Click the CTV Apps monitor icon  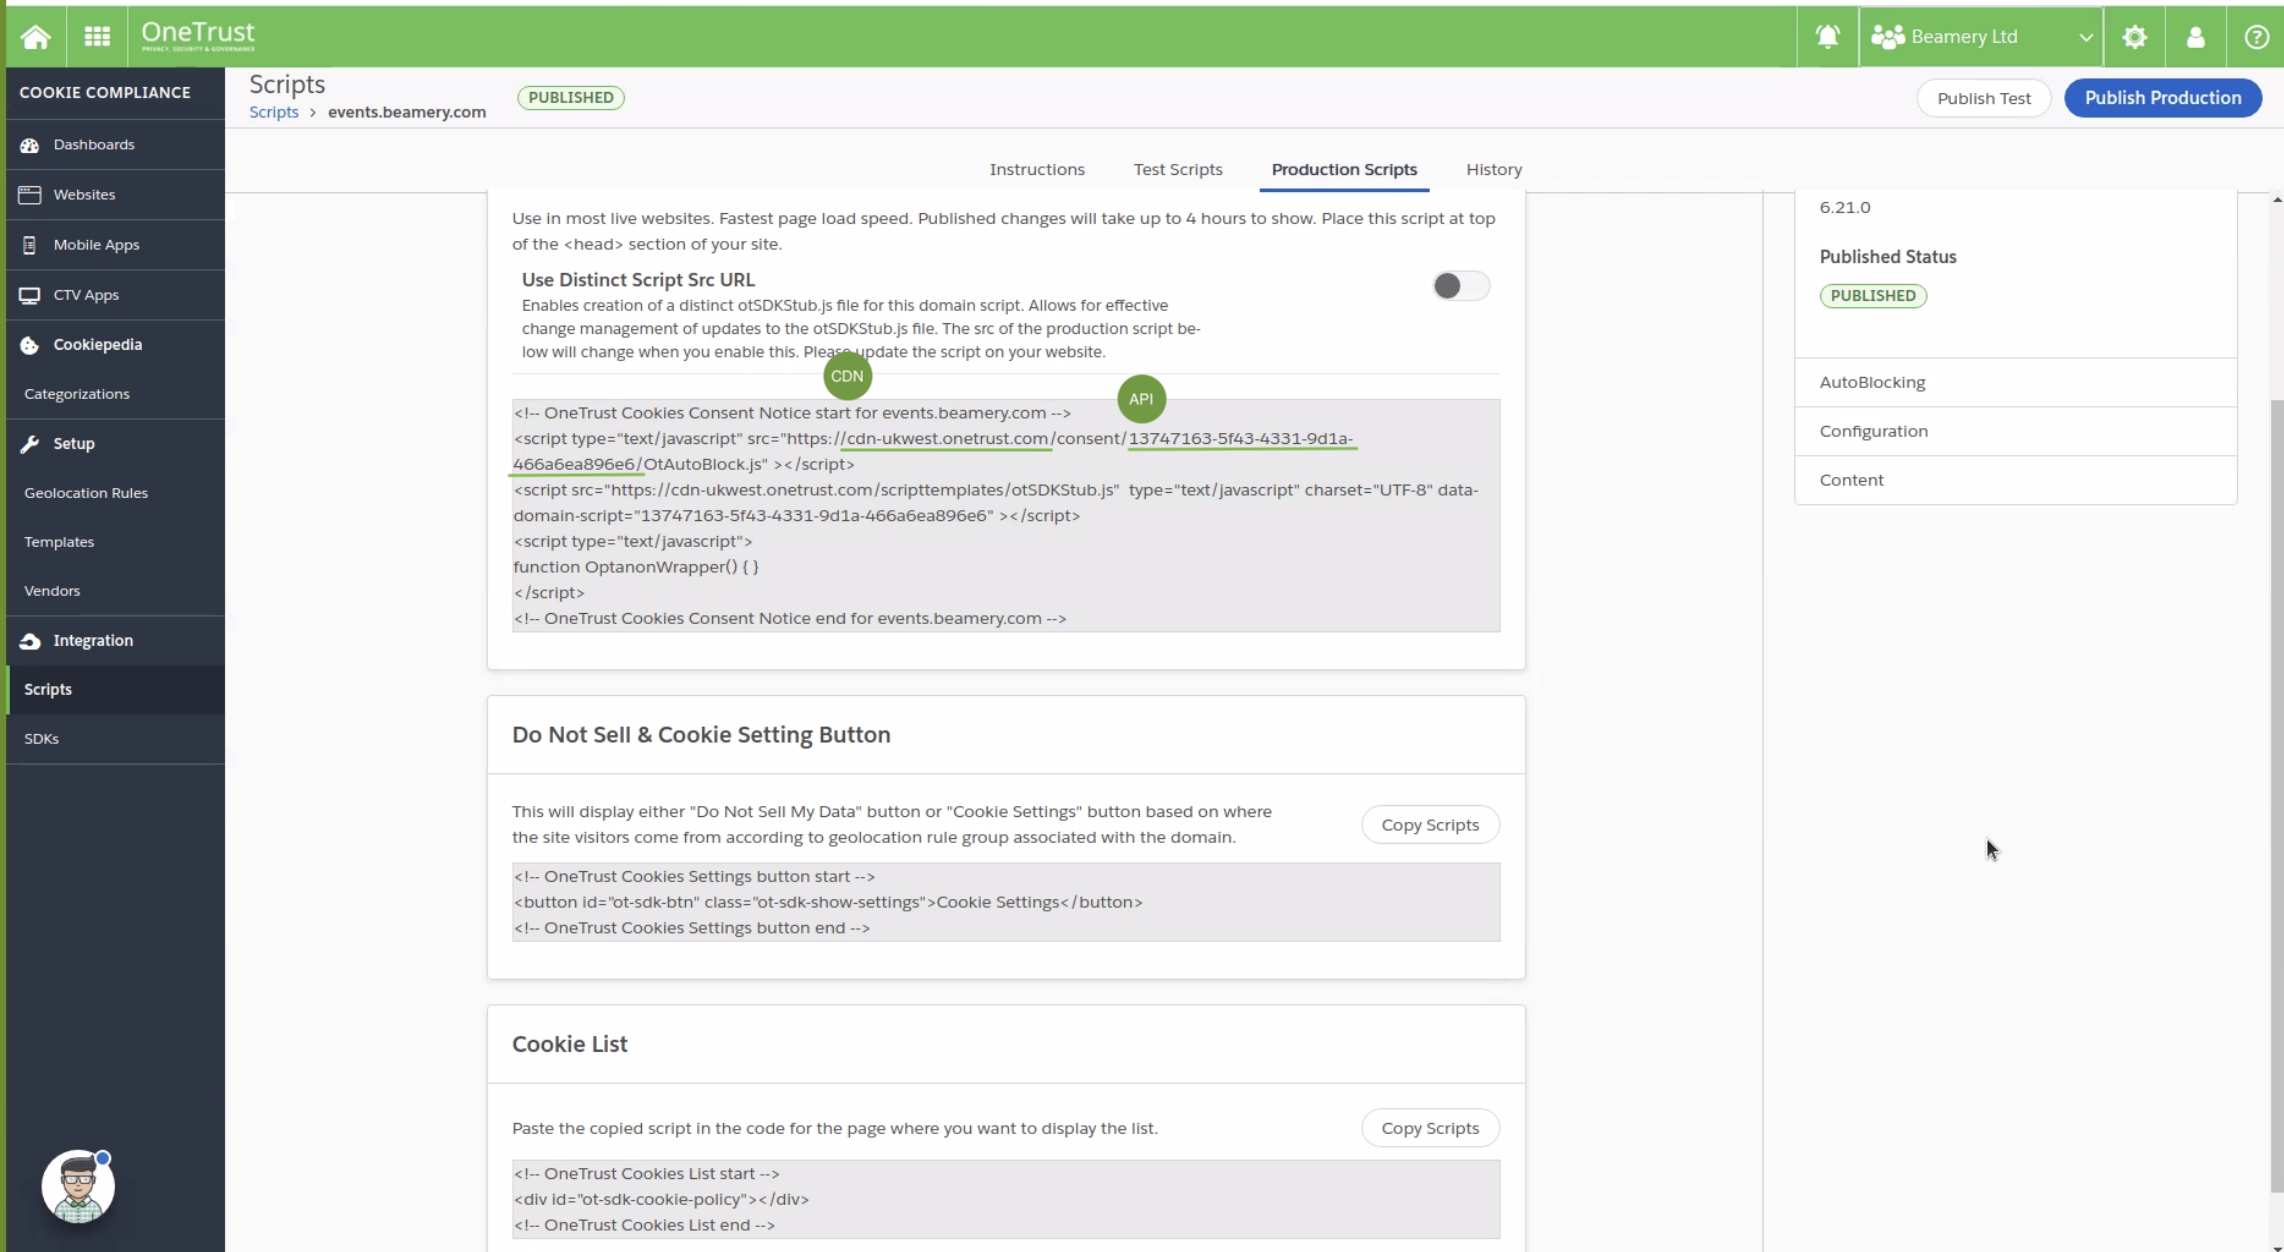tap(30, 295)
